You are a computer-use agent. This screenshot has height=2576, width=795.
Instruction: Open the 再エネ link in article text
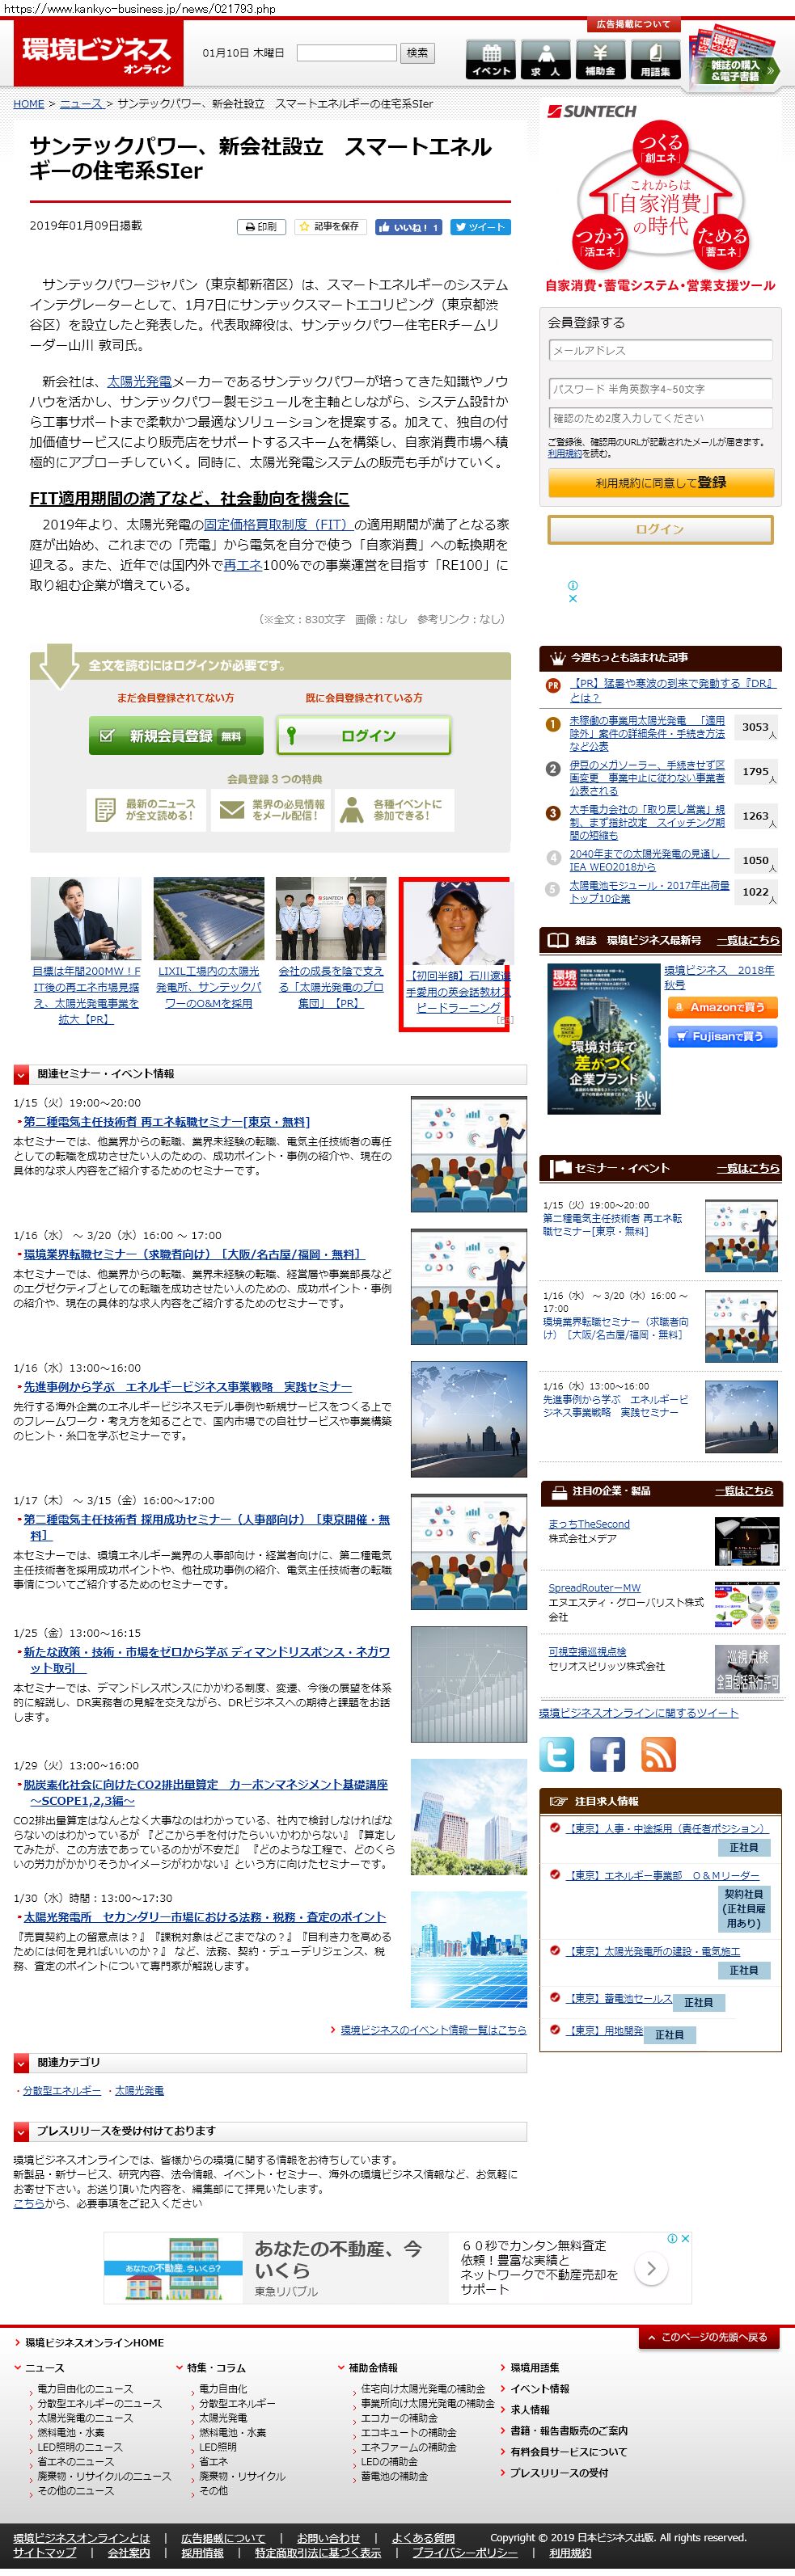coord(242,565)
